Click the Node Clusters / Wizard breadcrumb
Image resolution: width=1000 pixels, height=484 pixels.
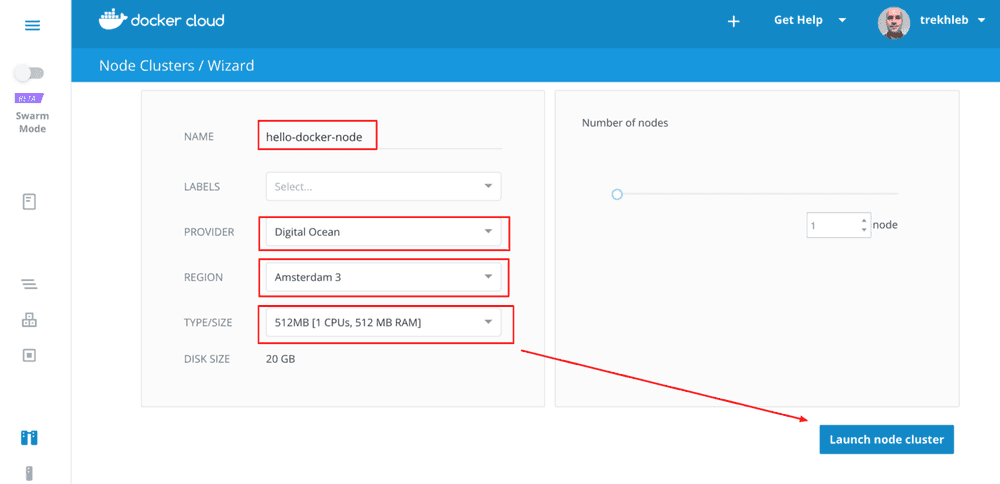tap(177, 65)
